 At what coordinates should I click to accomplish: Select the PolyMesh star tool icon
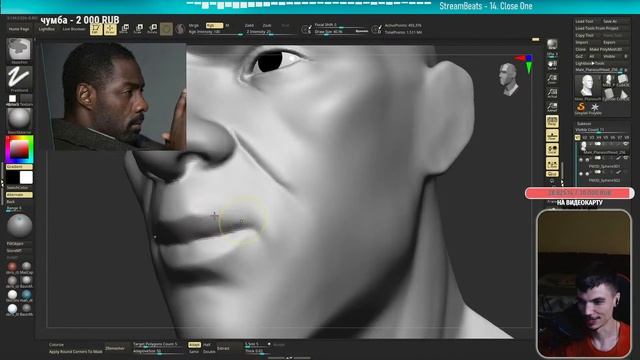click(595, 107)
